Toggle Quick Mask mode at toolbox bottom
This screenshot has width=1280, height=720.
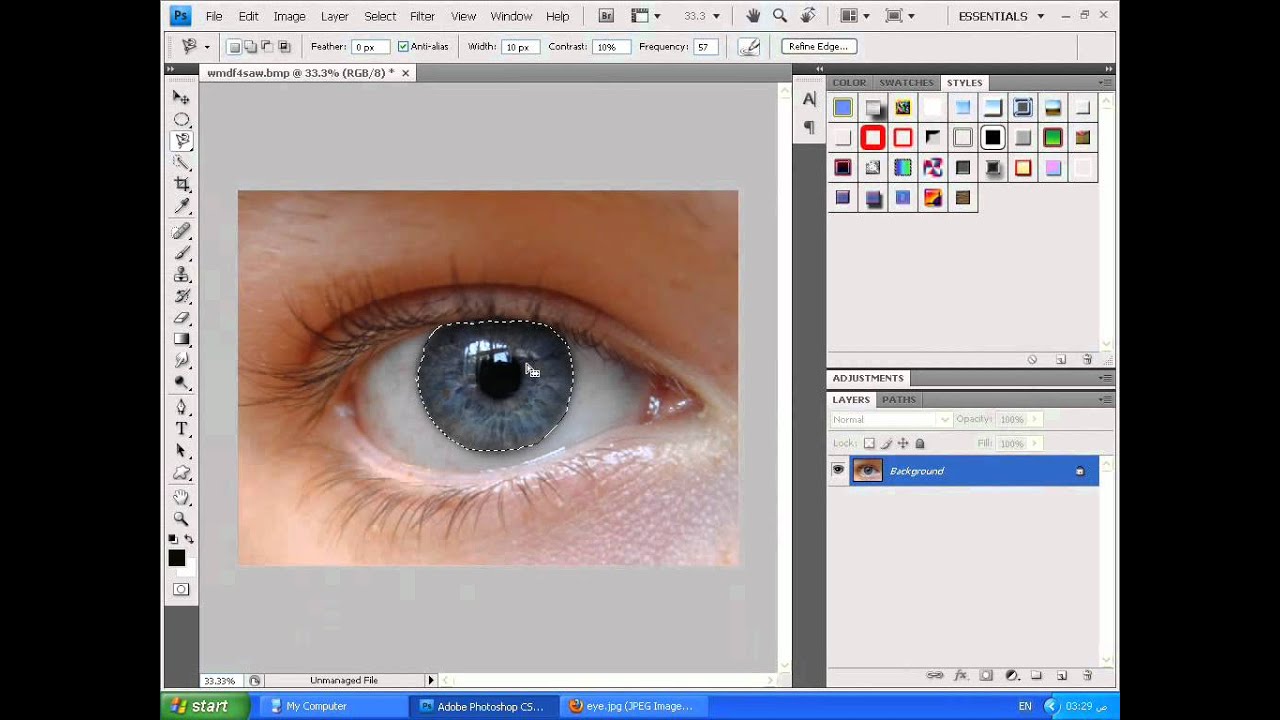coord(181,589)
